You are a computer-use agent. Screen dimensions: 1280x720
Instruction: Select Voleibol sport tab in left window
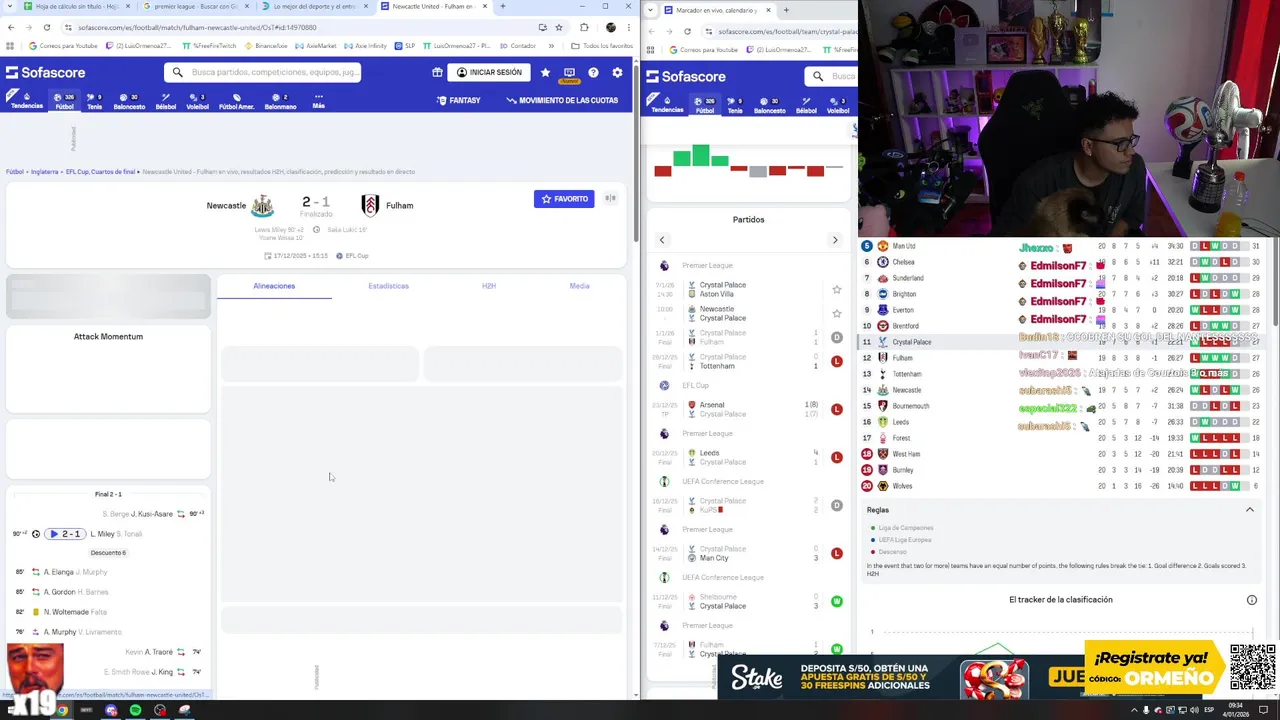coord(198,101)
